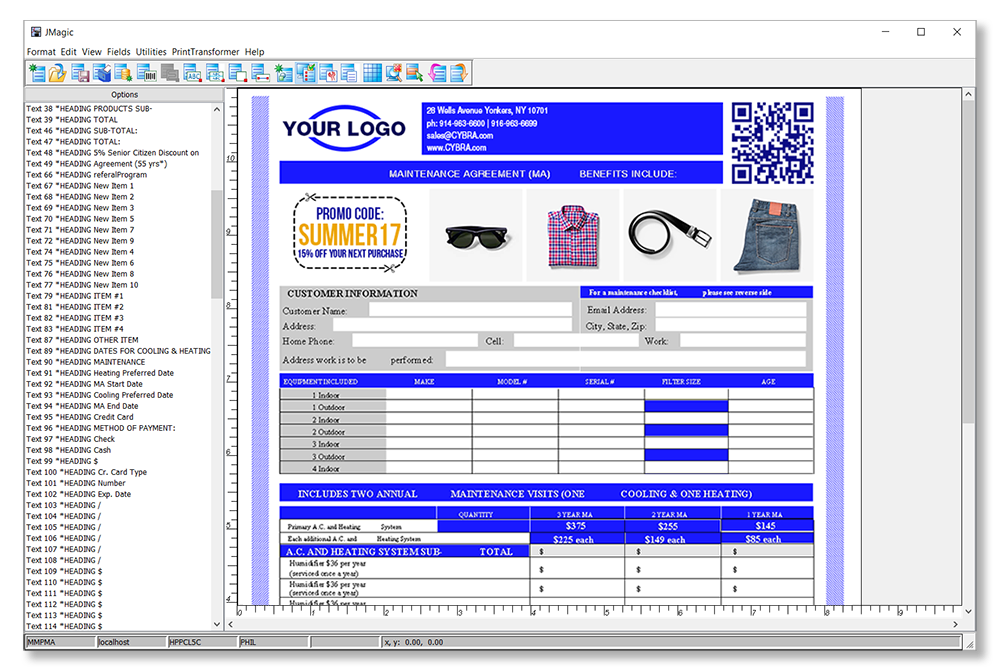Viewport: 1000px width, 670px height.
Task: Click the magnifier preview icon
Action: click(x=393, y=74)
